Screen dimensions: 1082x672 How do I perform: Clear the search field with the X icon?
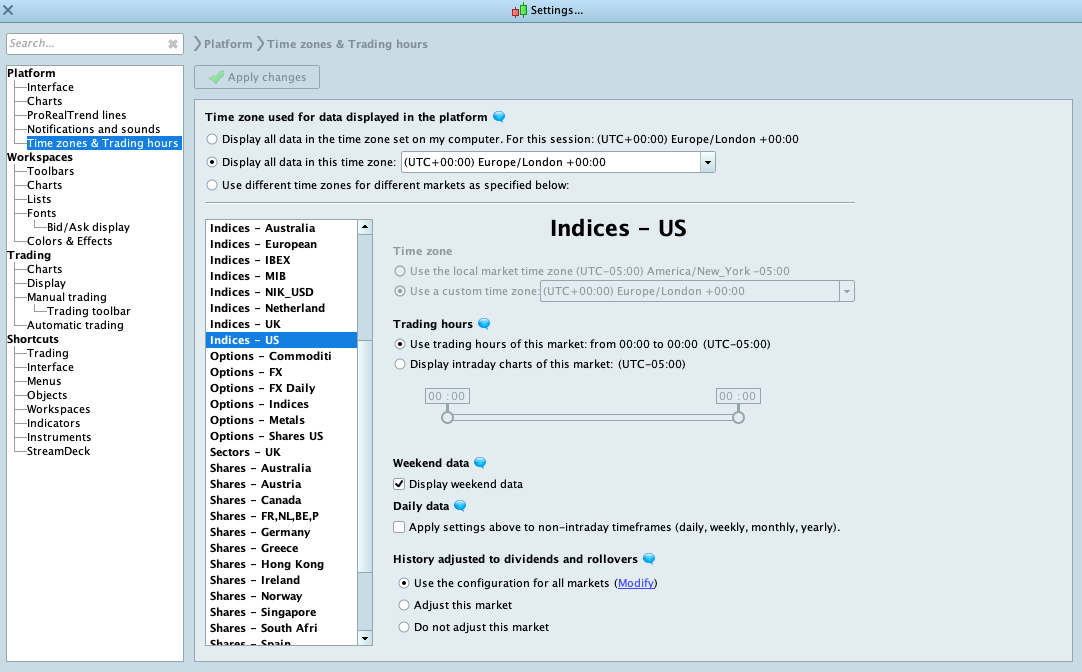(173, 43)
